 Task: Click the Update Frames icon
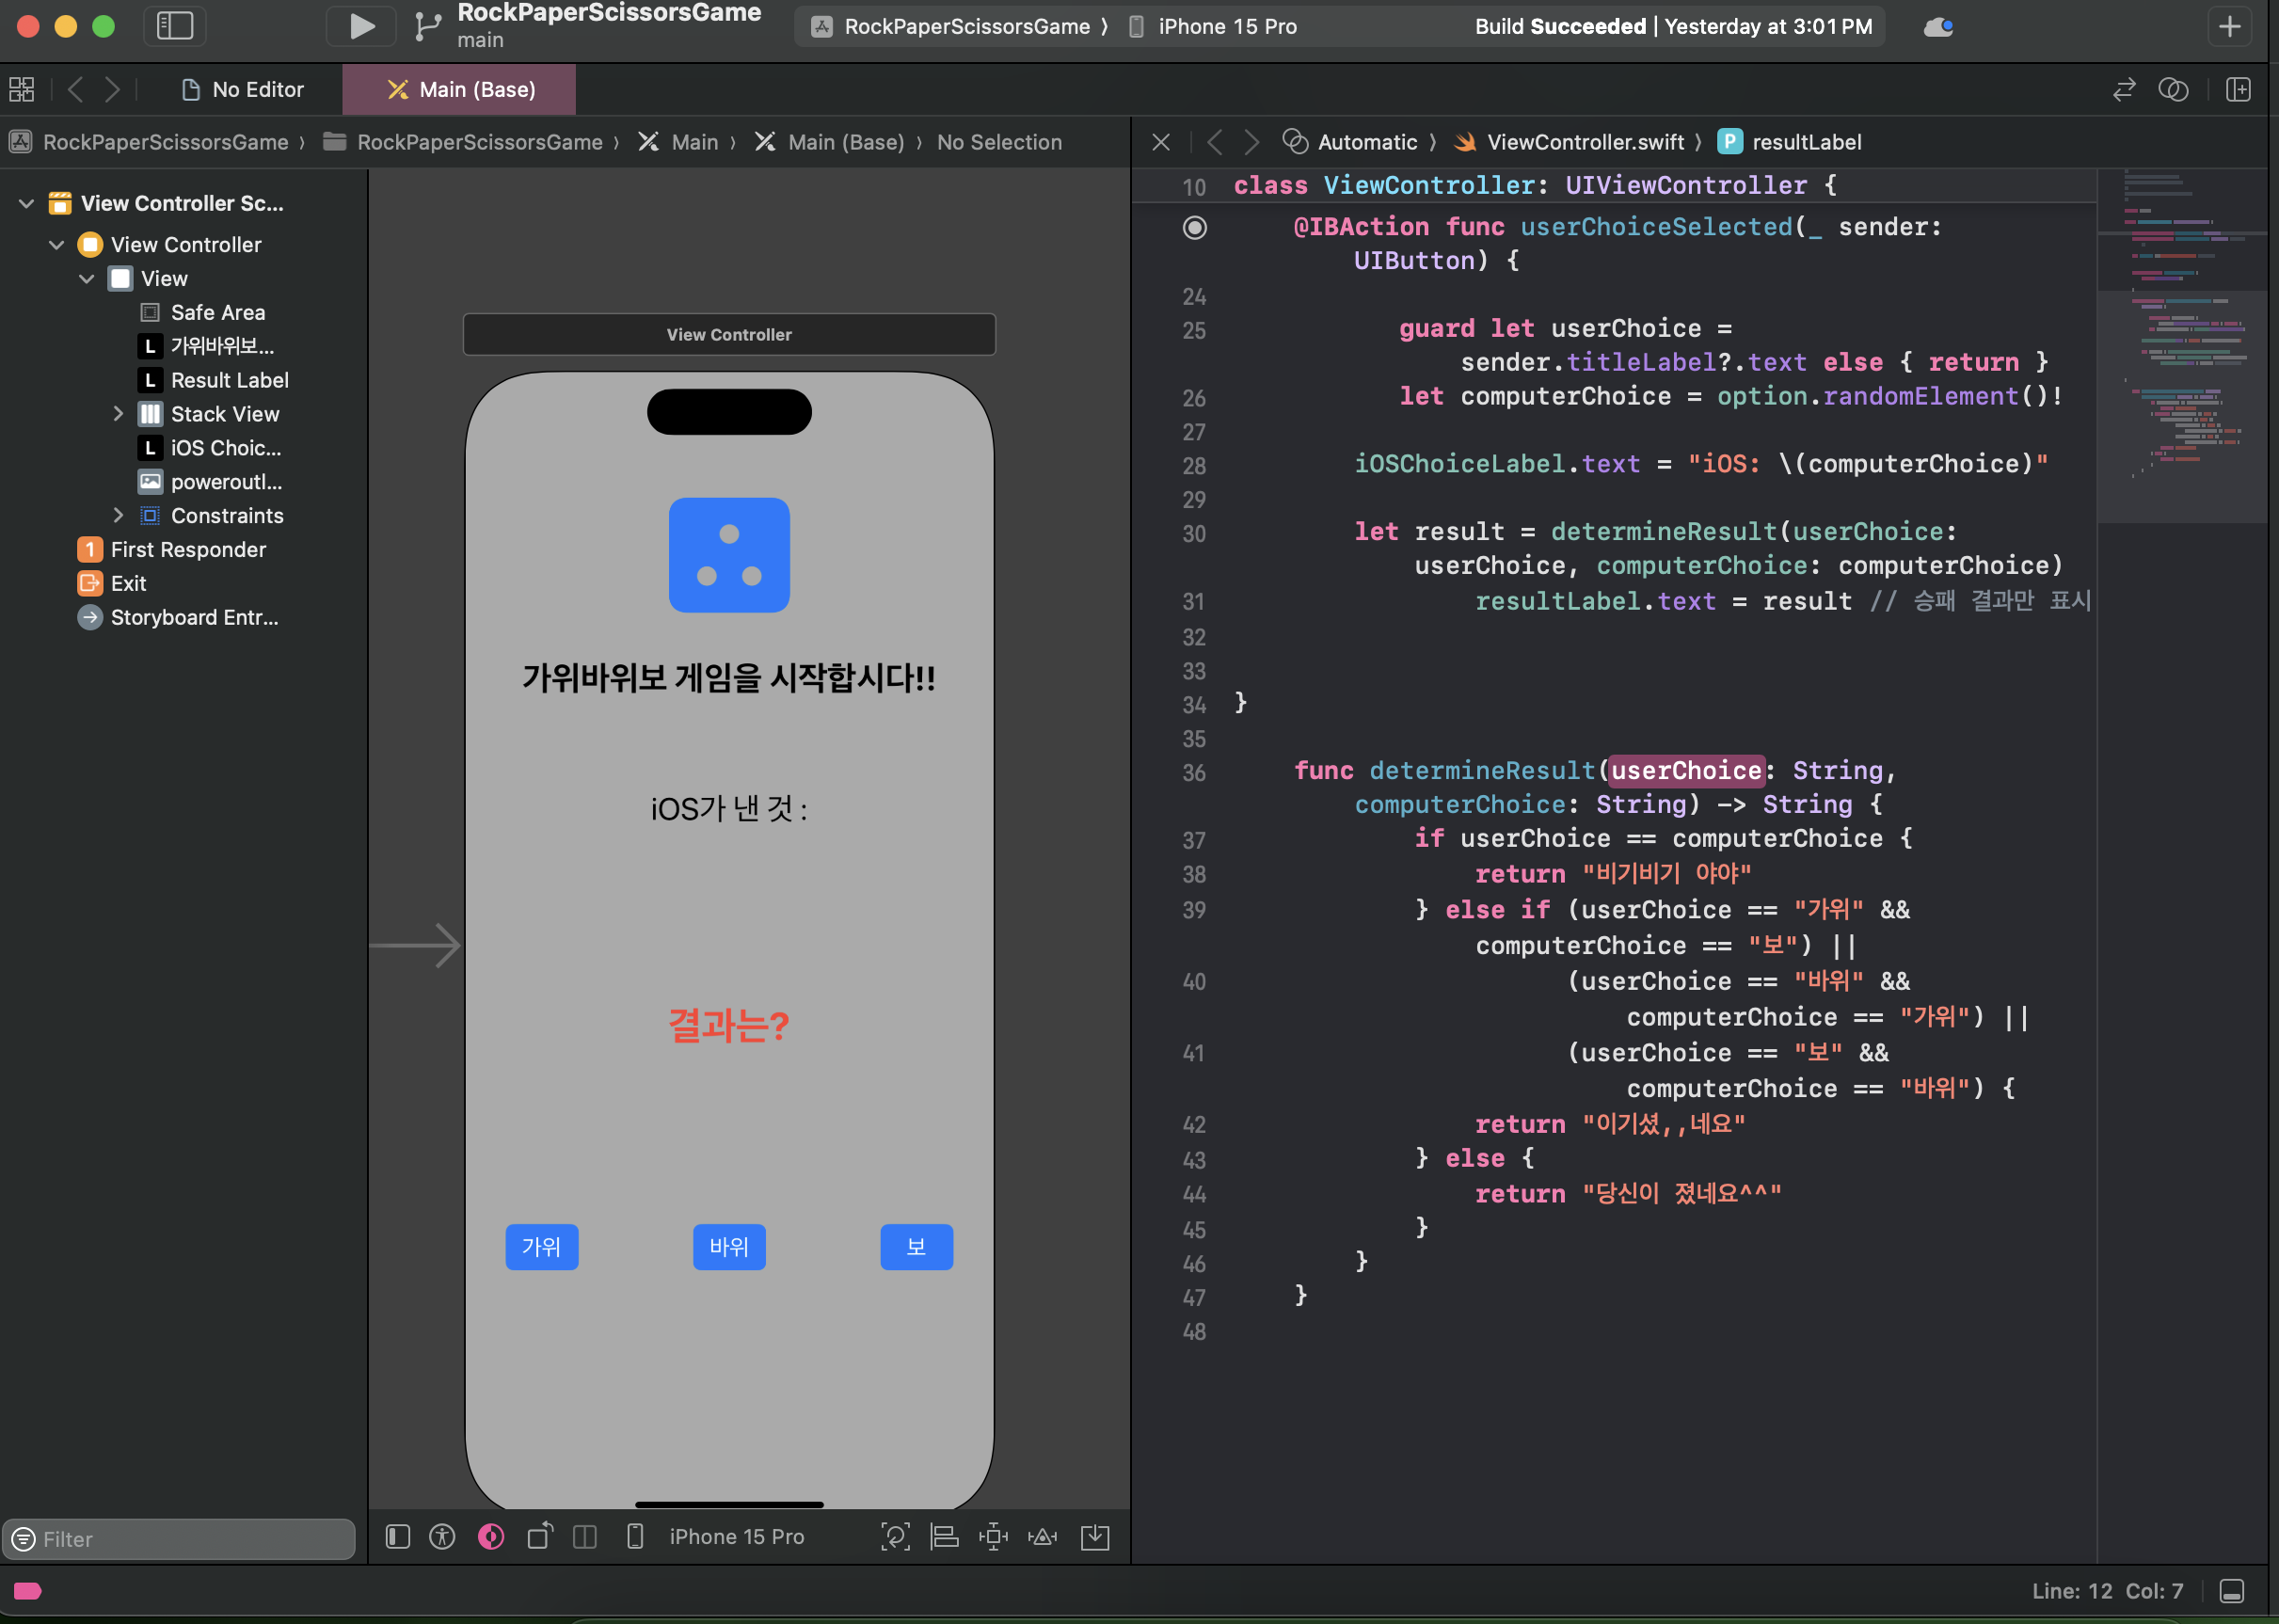click(895, 1537)
